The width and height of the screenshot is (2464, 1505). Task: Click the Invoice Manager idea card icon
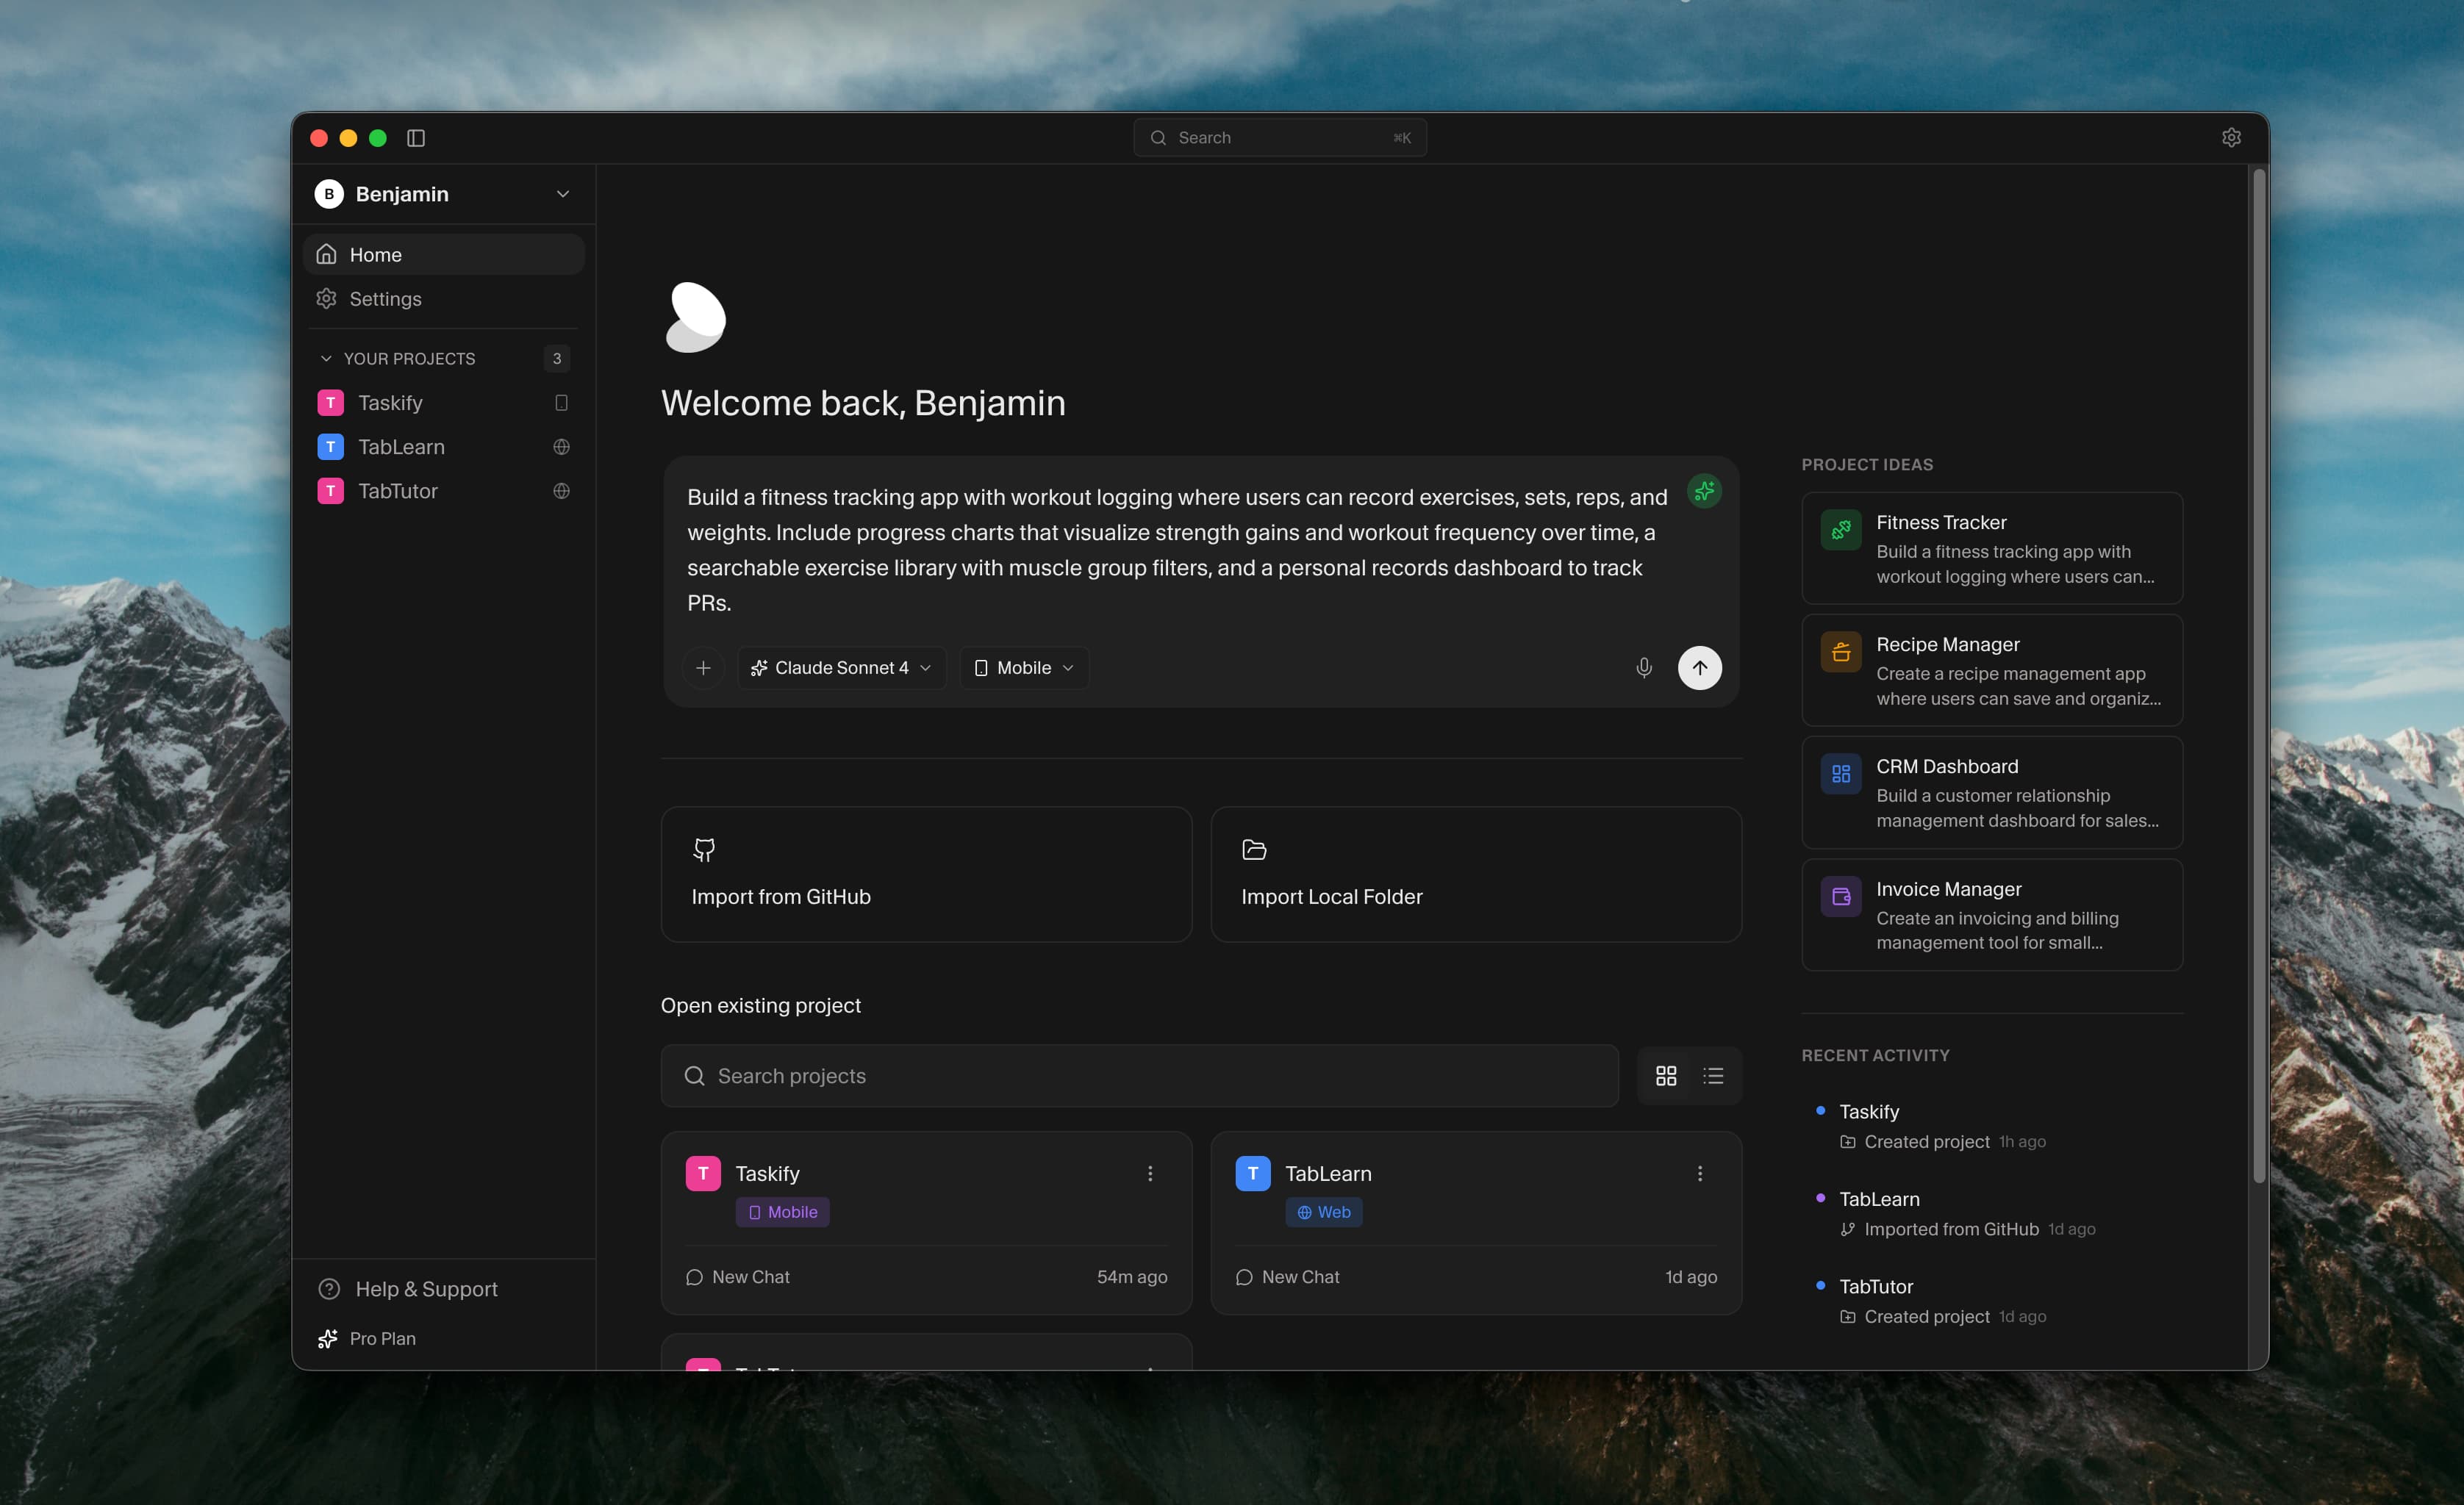click(1841, 896)
